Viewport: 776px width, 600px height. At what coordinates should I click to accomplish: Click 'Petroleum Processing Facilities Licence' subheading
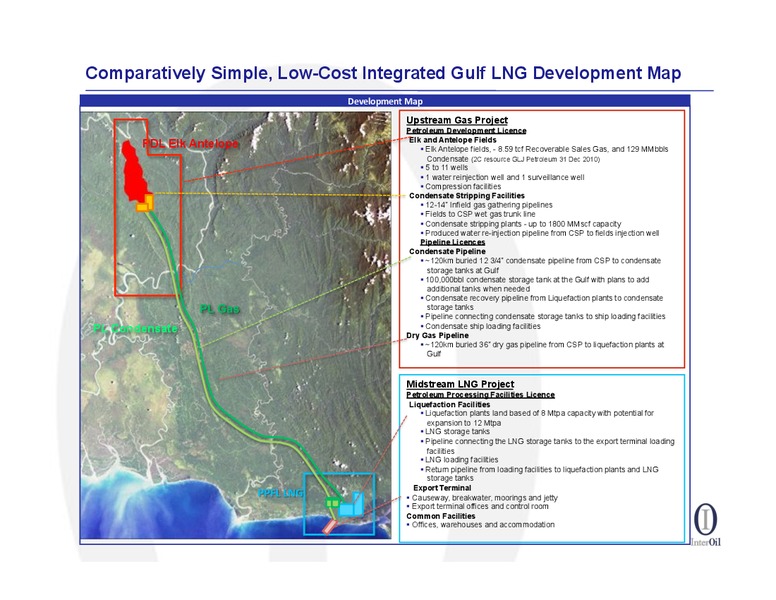click(x=481, y=395)
